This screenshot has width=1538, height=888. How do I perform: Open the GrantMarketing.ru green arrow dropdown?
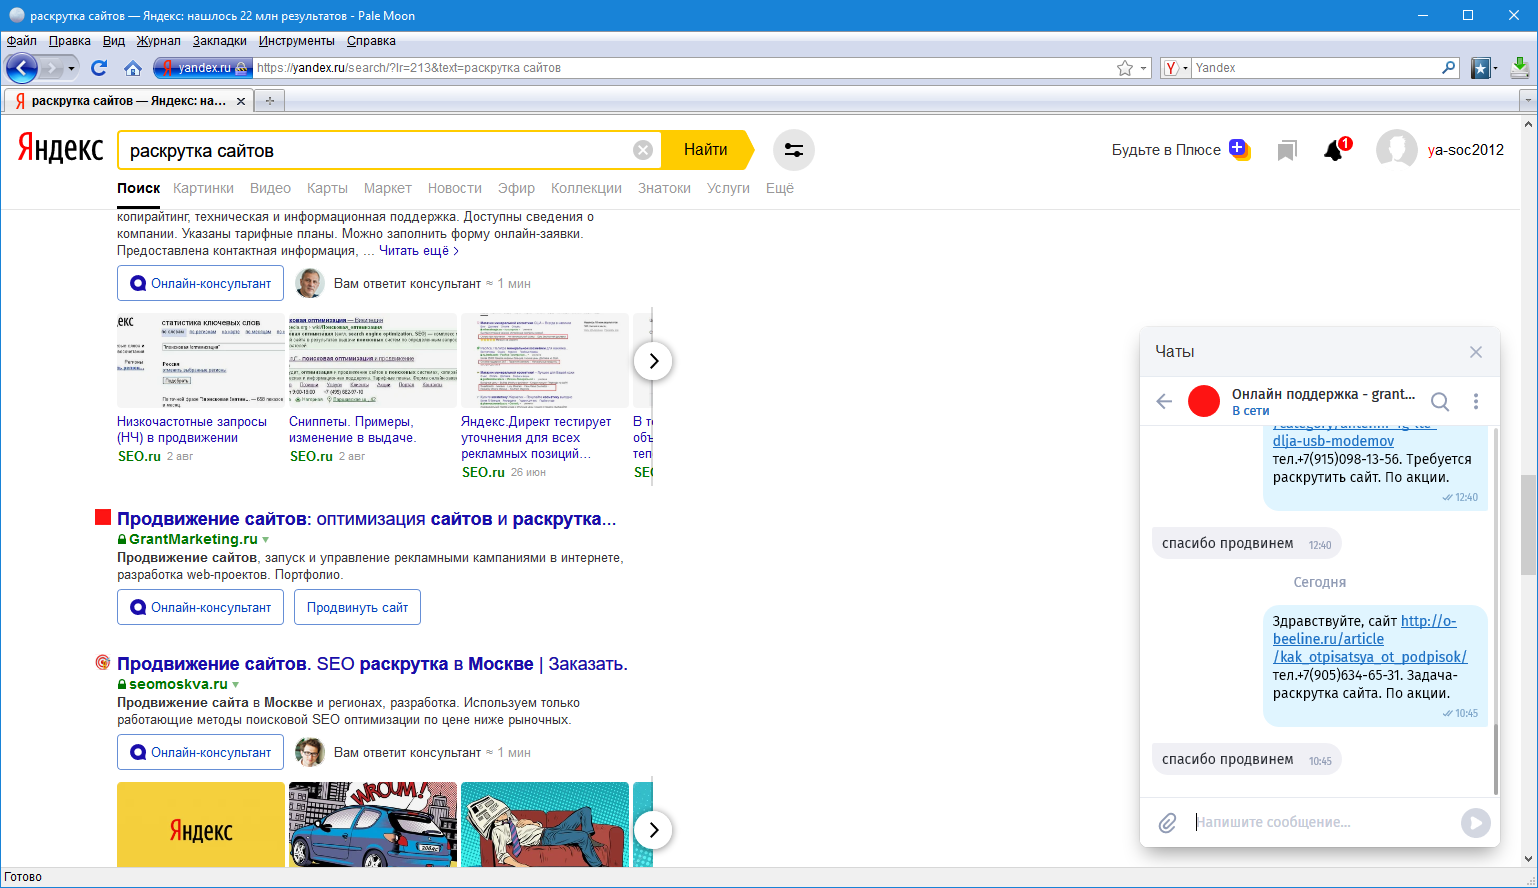click(x=265, y=540)
